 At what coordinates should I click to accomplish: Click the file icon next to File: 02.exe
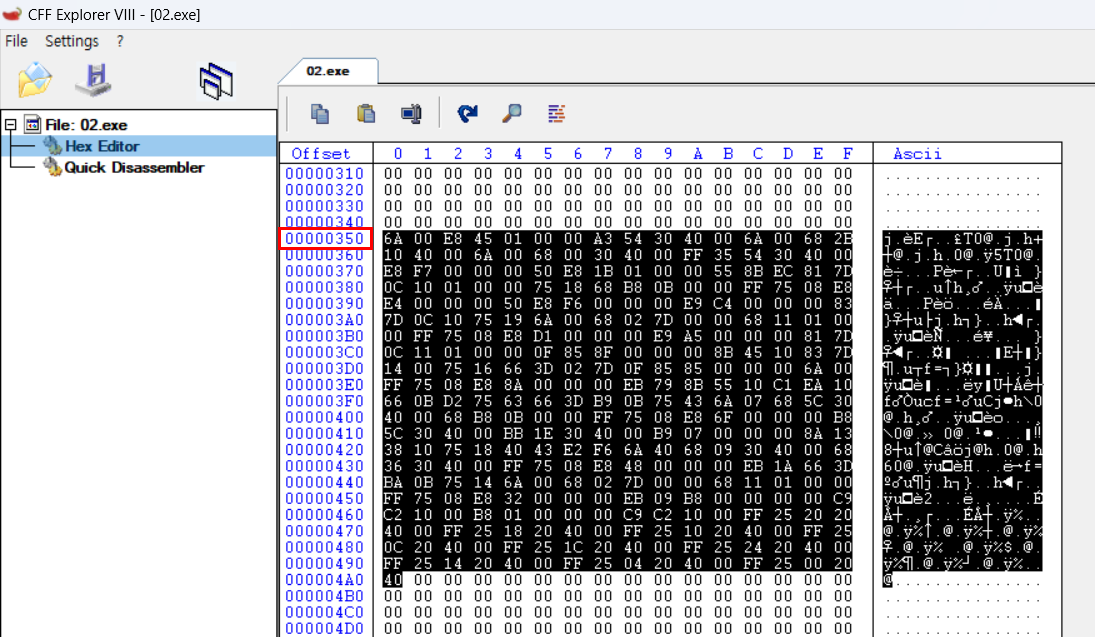(x=32, y=124)
